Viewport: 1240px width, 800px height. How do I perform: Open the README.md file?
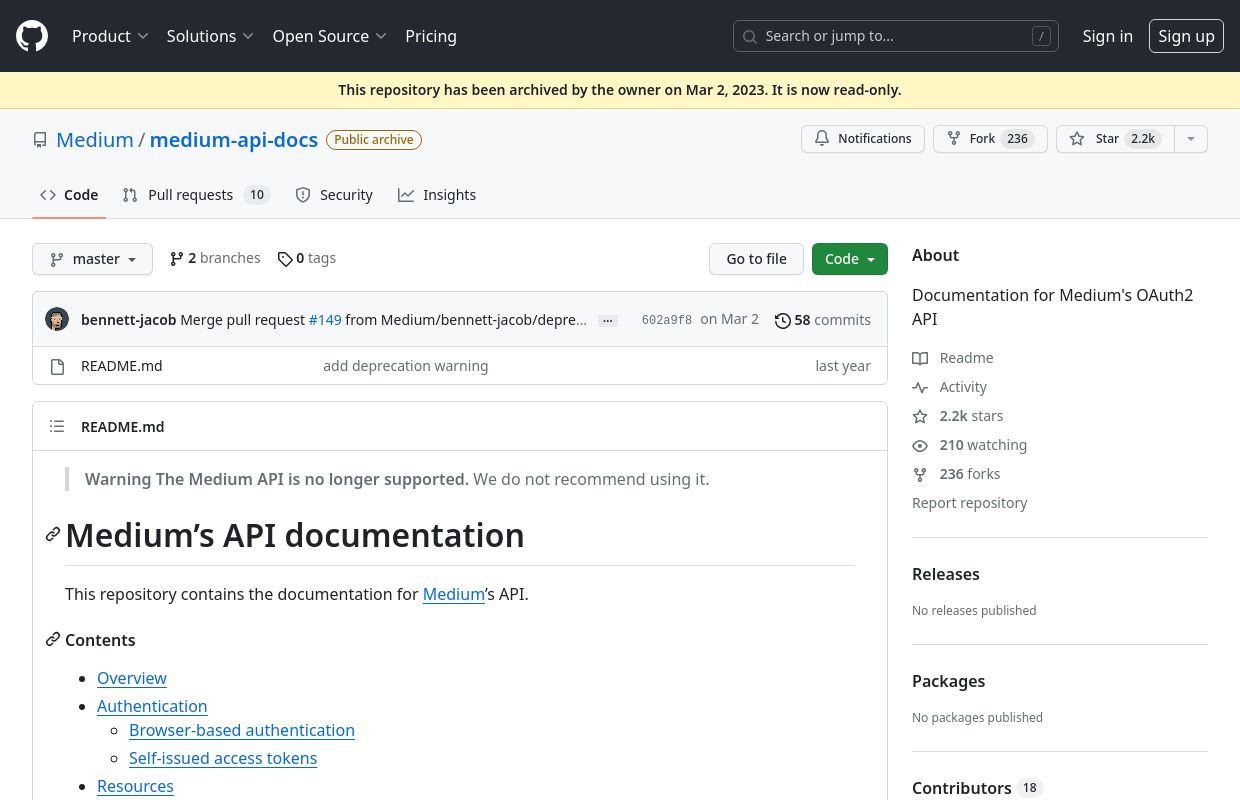[x=122, y=366]
